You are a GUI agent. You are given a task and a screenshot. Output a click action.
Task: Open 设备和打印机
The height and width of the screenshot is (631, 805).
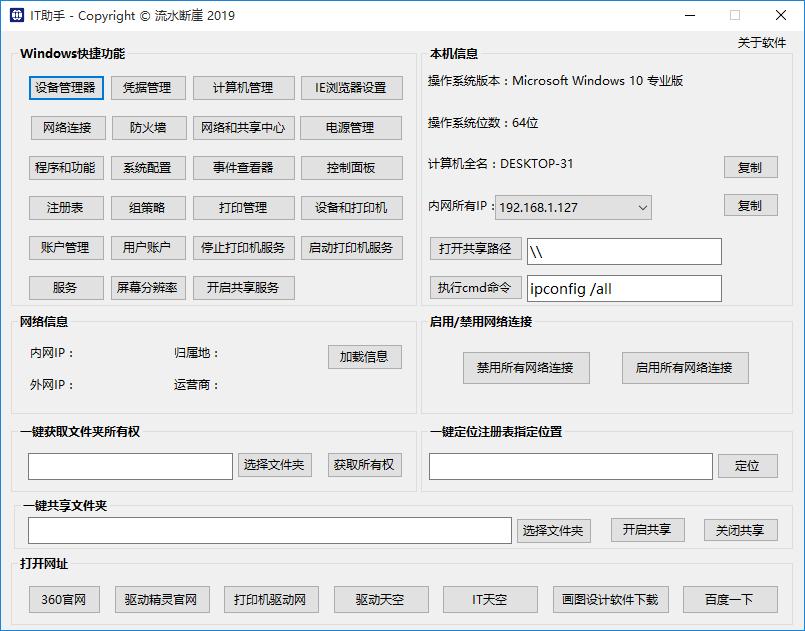point(351,208)
